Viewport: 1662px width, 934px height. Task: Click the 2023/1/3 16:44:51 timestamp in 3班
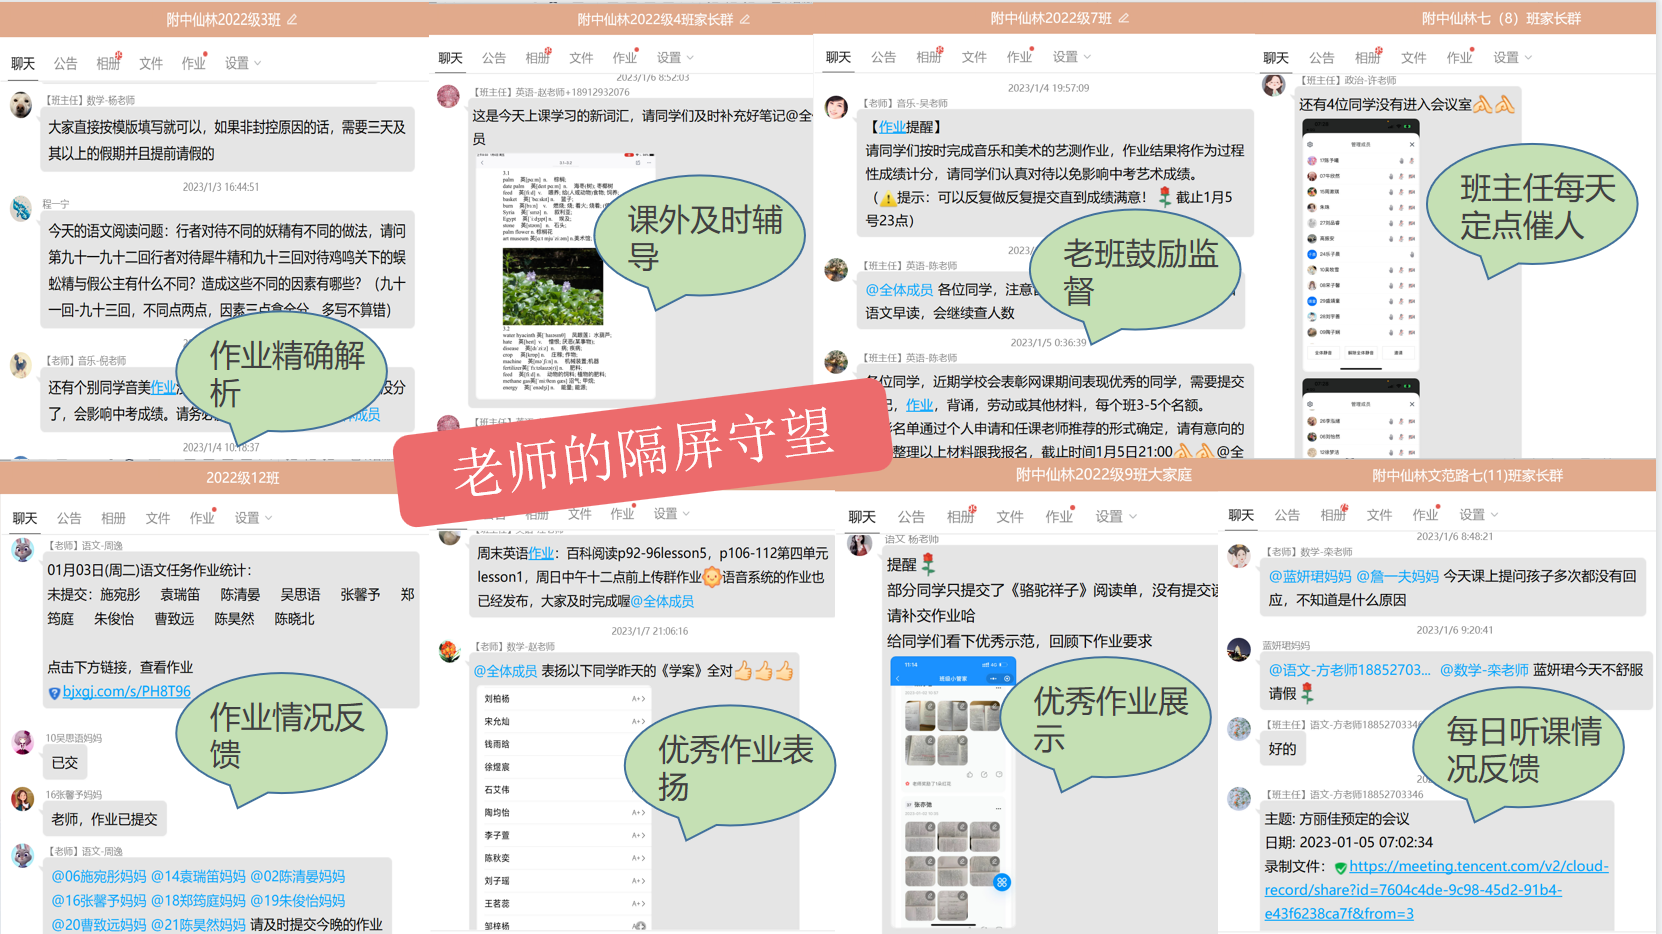(x=221, y=187)
